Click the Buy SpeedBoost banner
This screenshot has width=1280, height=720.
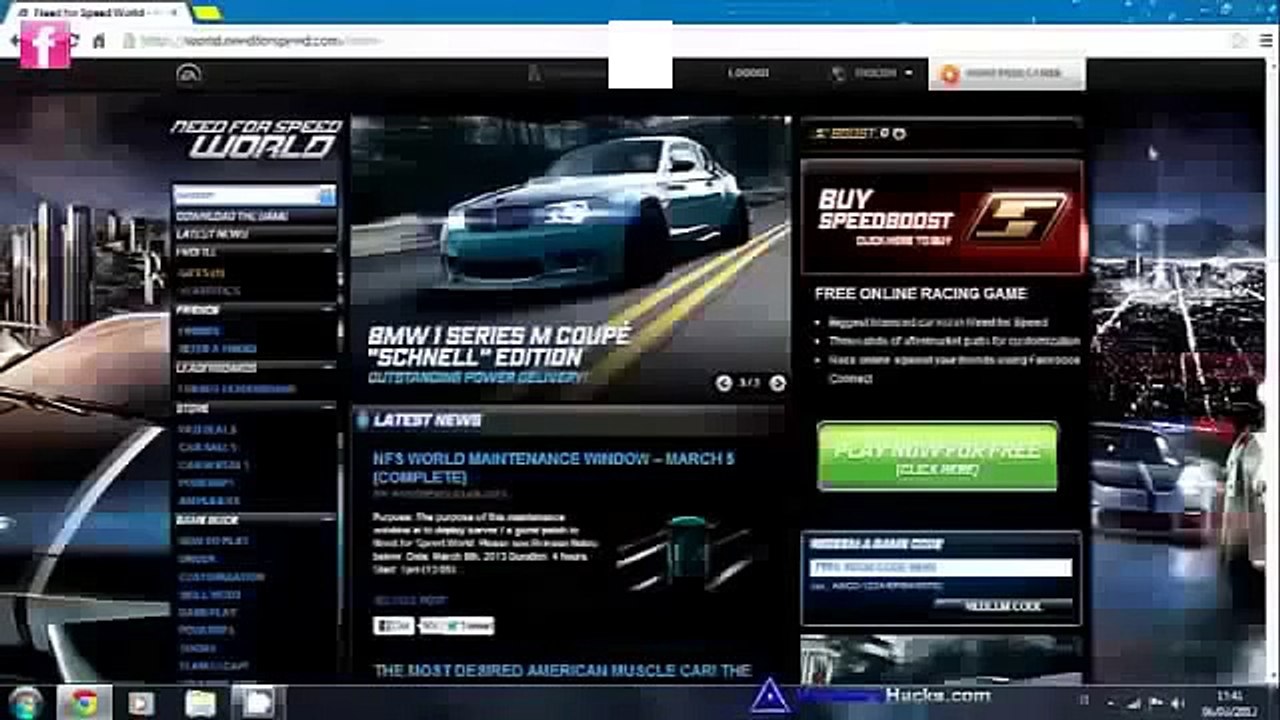(942, 217)
